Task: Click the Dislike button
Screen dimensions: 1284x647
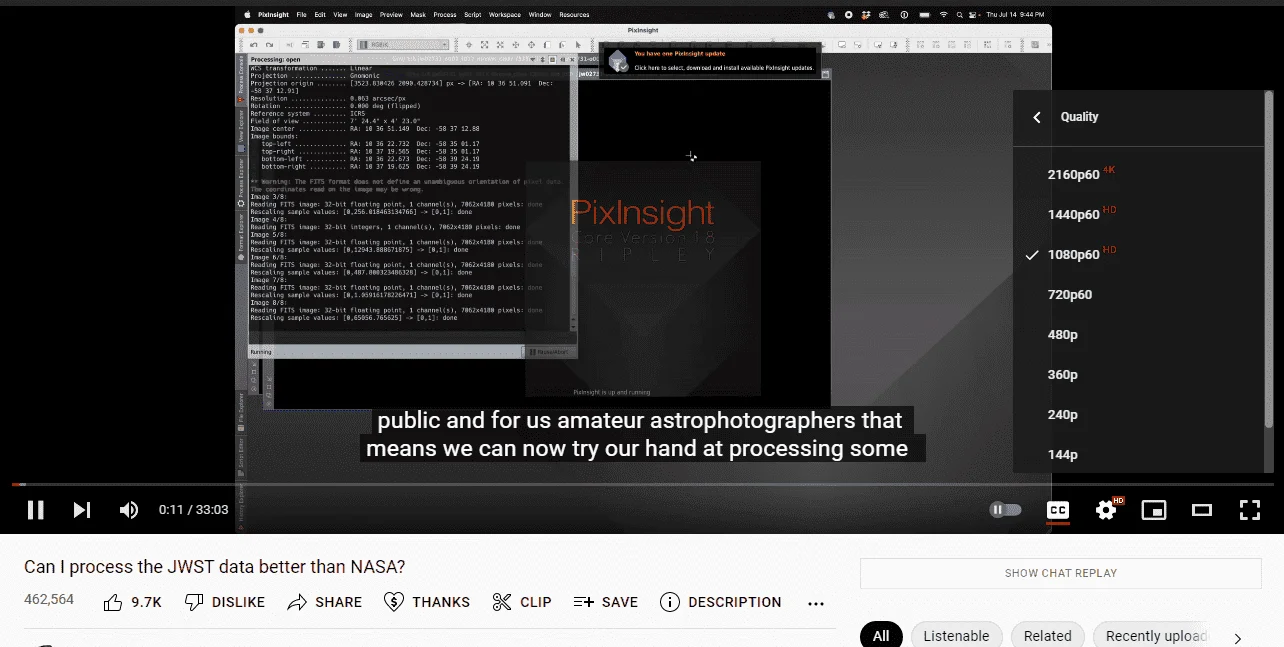Action: click(225, 602)
